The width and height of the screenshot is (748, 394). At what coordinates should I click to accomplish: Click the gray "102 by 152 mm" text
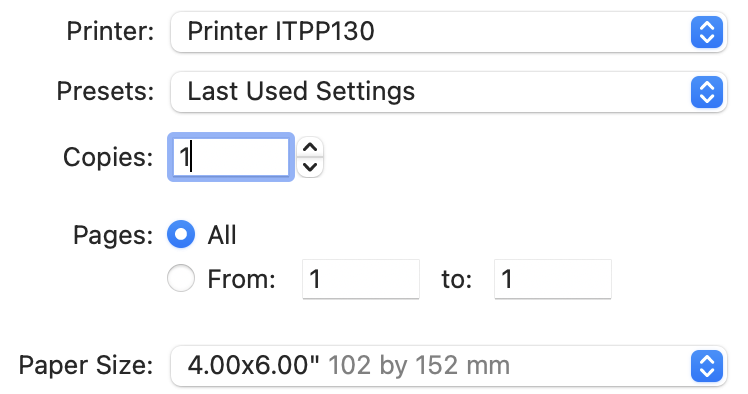tap(419, 366)
